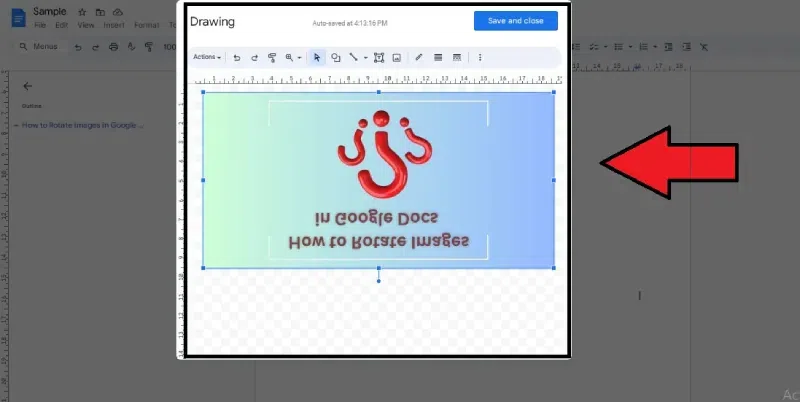
Task: Select the Line tool
Action: tap(353, 58)
